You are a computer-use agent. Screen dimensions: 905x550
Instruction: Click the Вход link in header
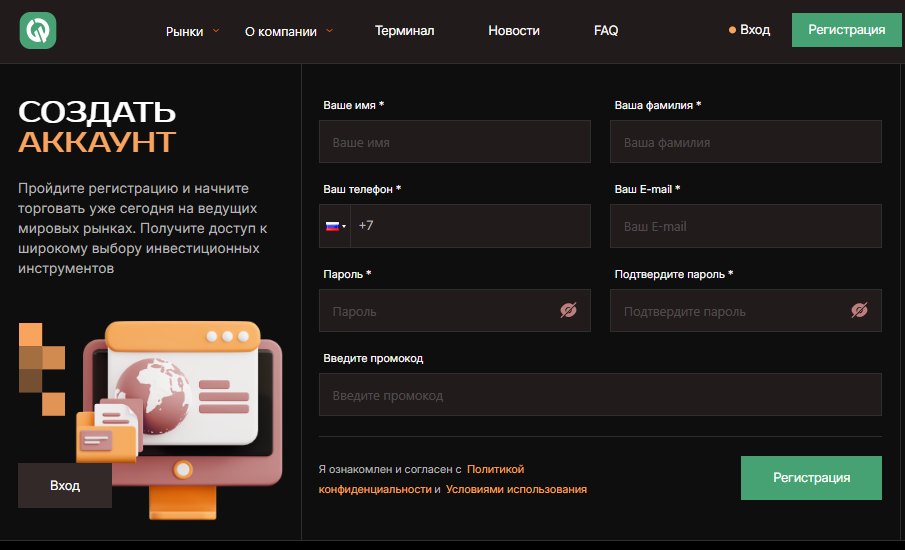(x=754, y=30)
